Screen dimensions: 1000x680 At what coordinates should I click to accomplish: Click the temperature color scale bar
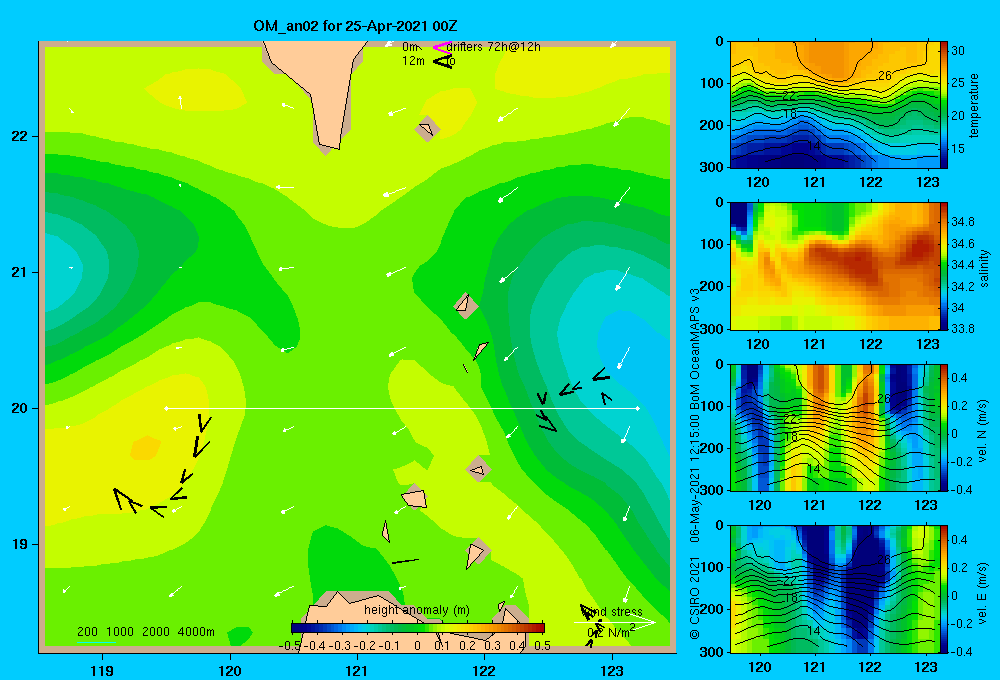[943, 105]
